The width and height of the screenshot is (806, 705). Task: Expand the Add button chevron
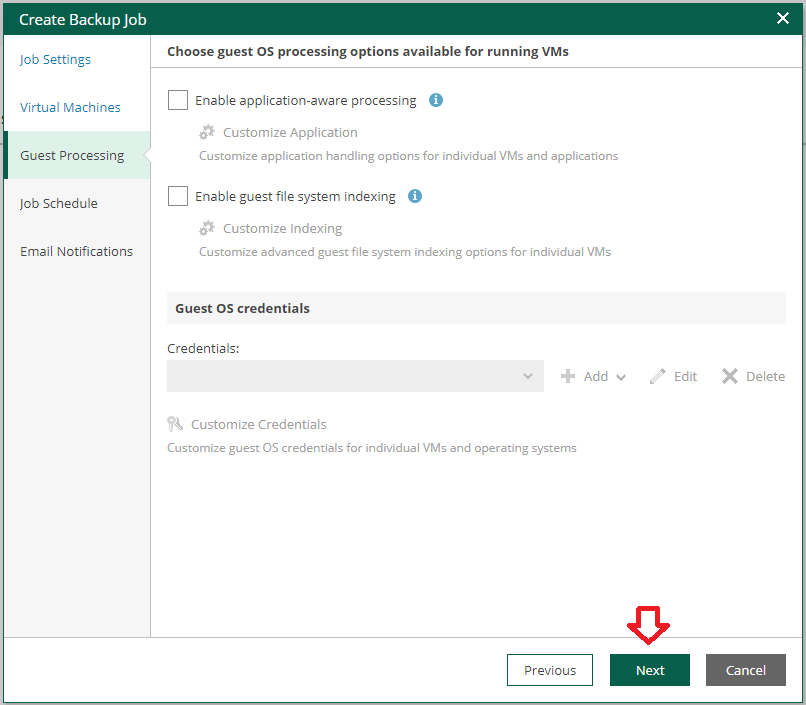point(621,377)
